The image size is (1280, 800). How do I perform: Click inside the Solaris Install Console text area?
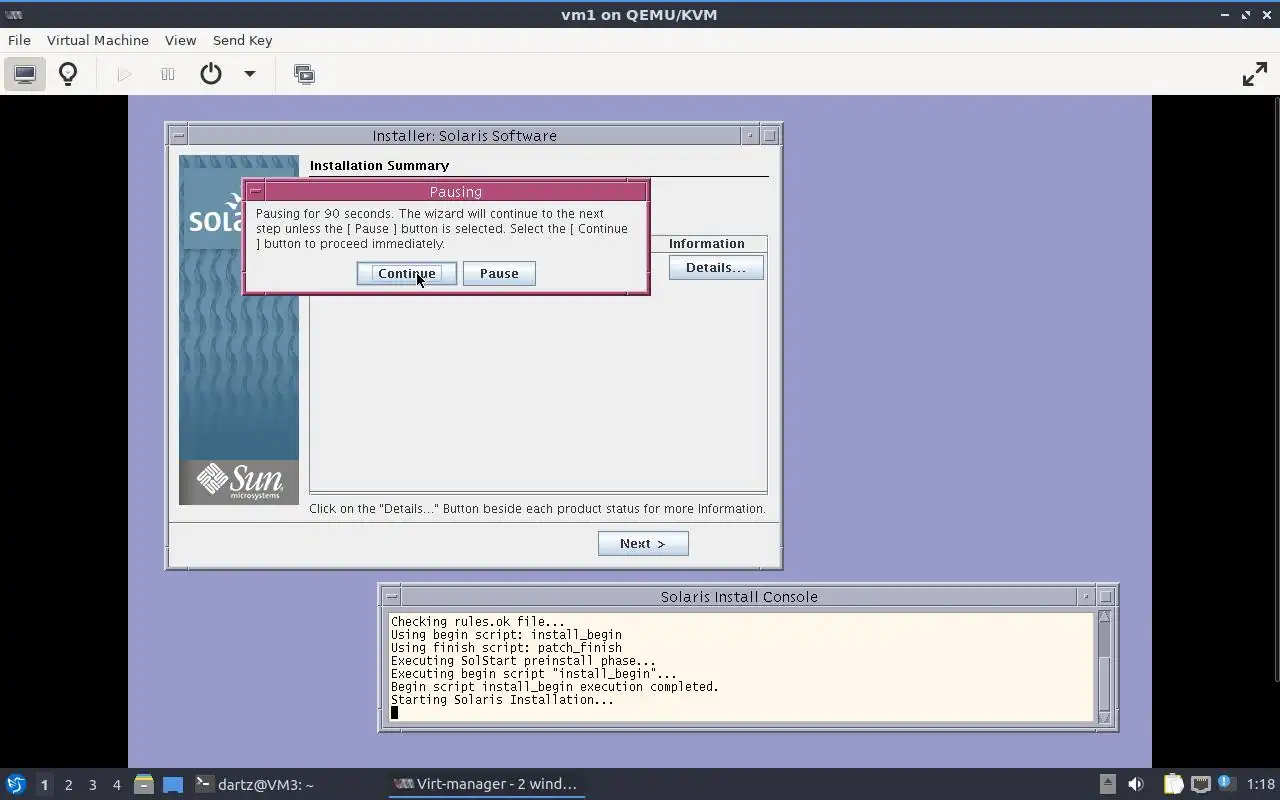point(741,667)
